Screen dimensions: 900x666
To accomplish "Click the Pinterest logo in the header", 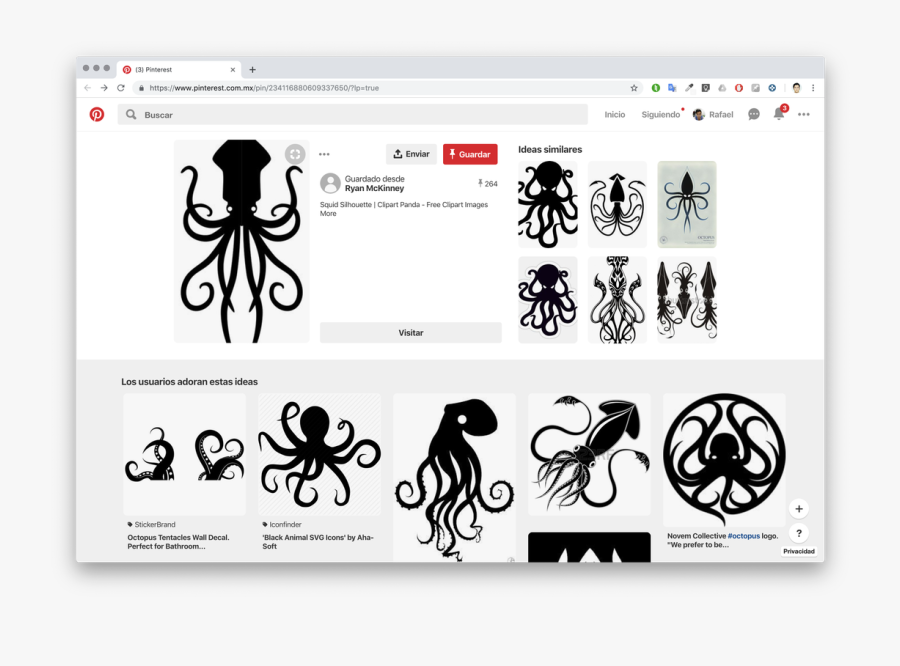I will (97, 114).
